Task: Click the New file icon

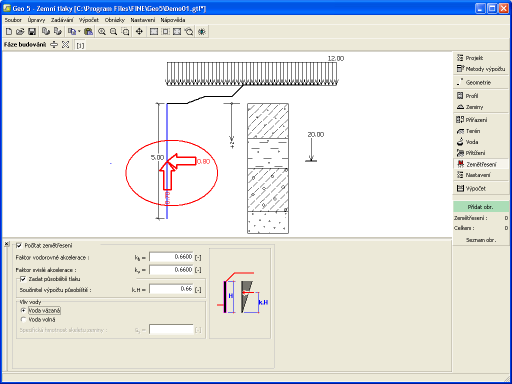Action: (9, 32)
